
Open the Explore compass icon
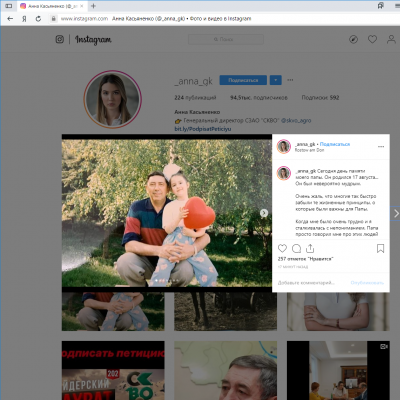353,40
